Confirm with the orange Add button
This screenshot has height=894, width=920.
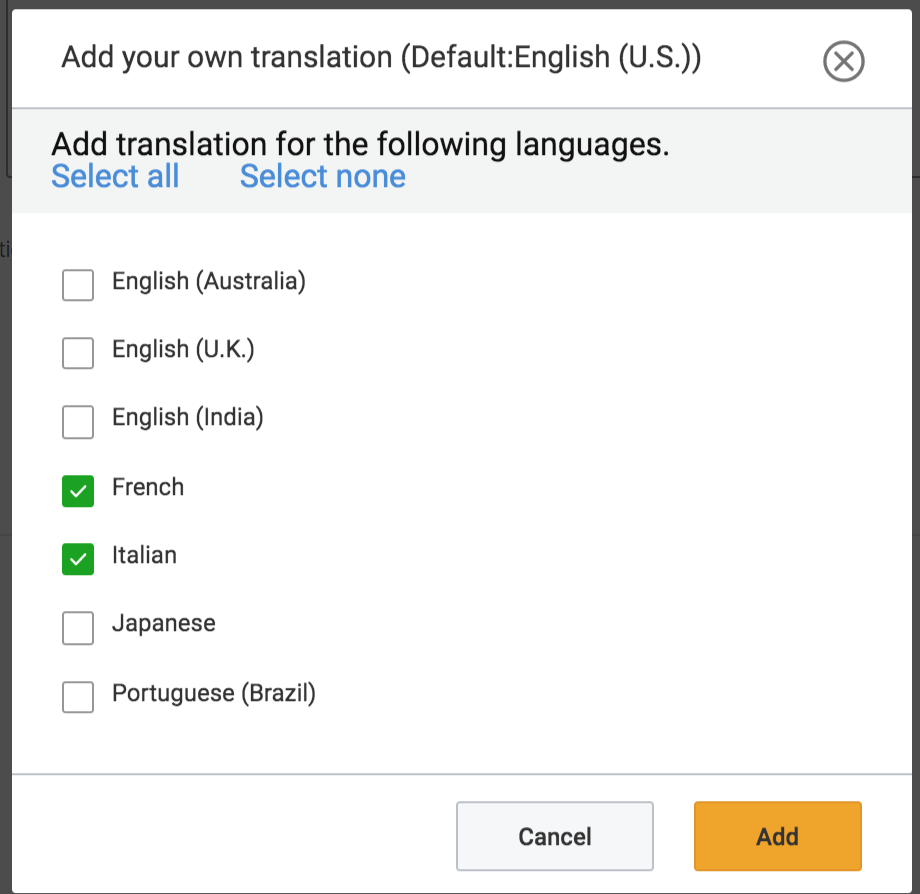(777, 836)
